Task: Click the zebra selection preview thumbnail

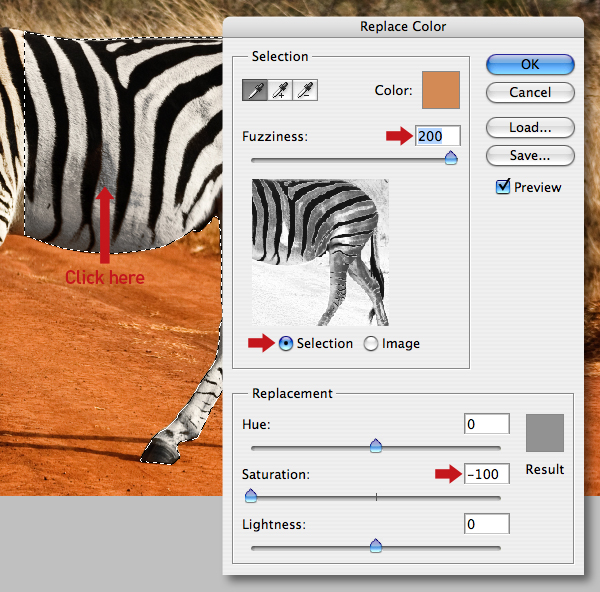Action: coord(320,253)
